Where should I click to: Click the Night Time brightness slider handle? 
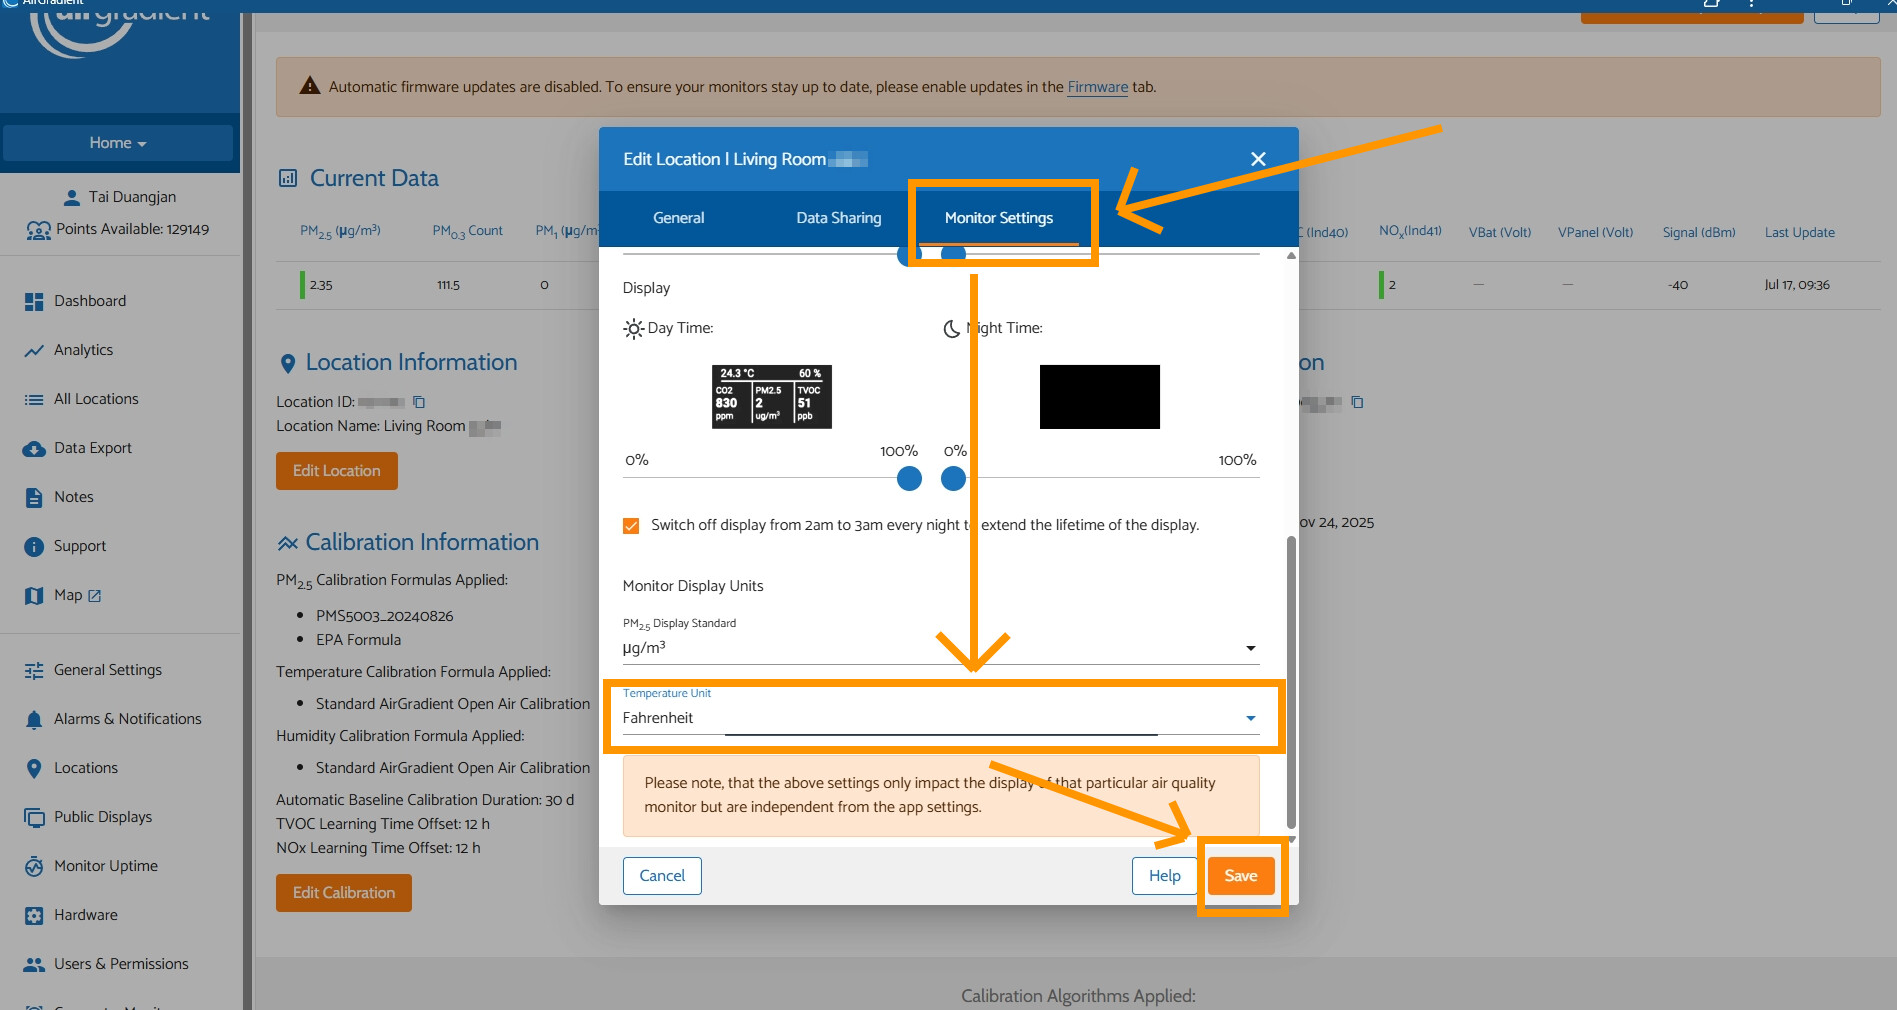coord(954,479)
